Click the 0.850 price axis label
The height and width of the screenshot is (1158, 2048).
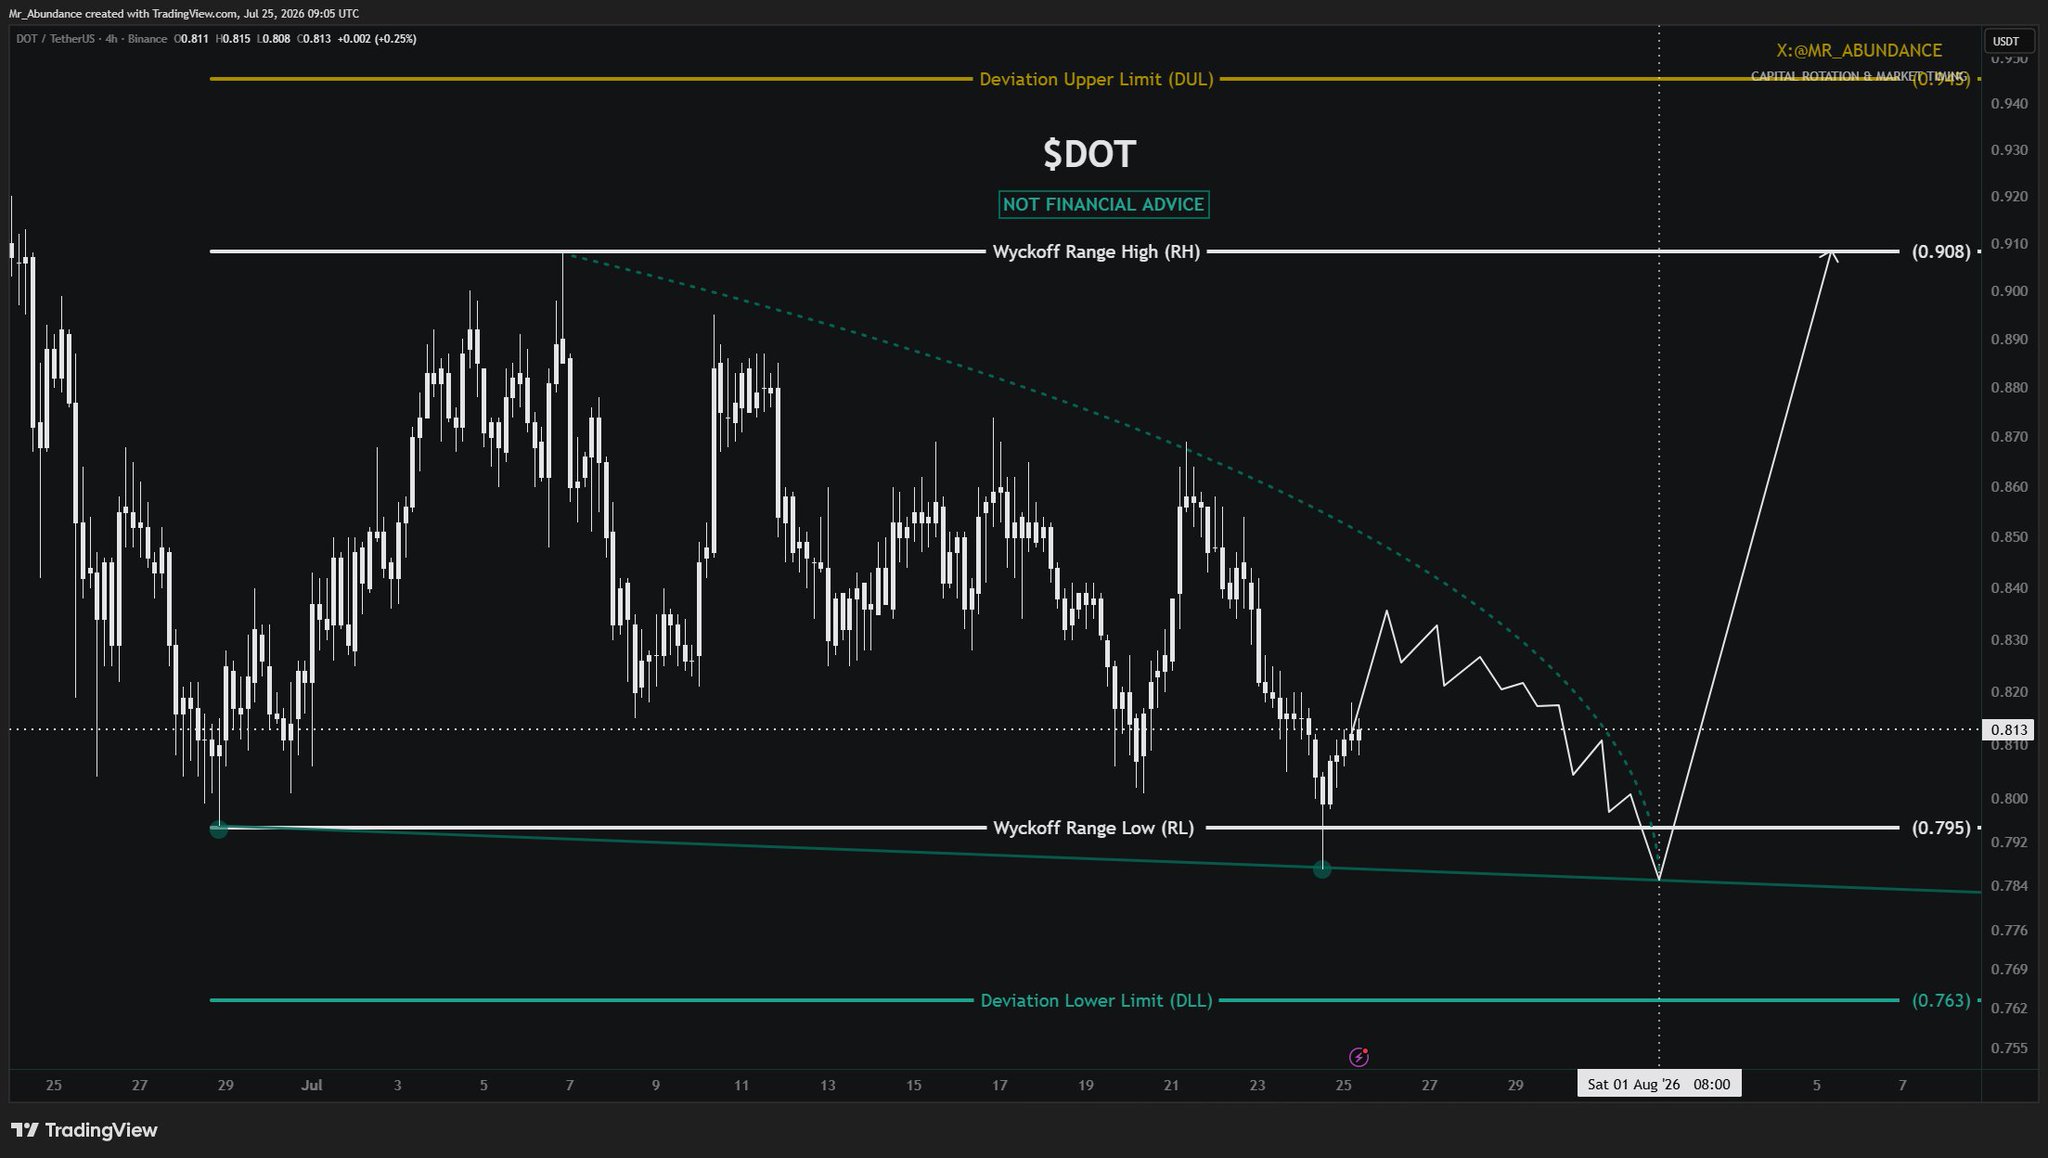(x=2008, y=537)
